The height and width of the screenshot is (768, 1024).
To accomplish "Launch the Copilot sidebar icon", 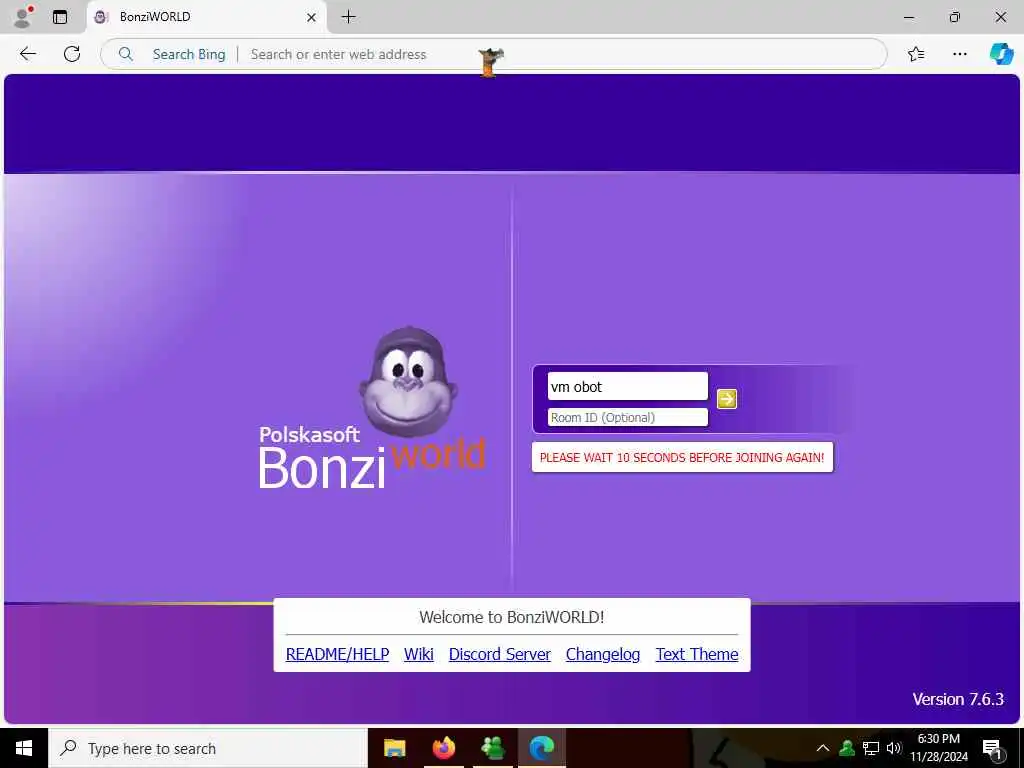I will pyautogui.click(x=1001, y=54).
